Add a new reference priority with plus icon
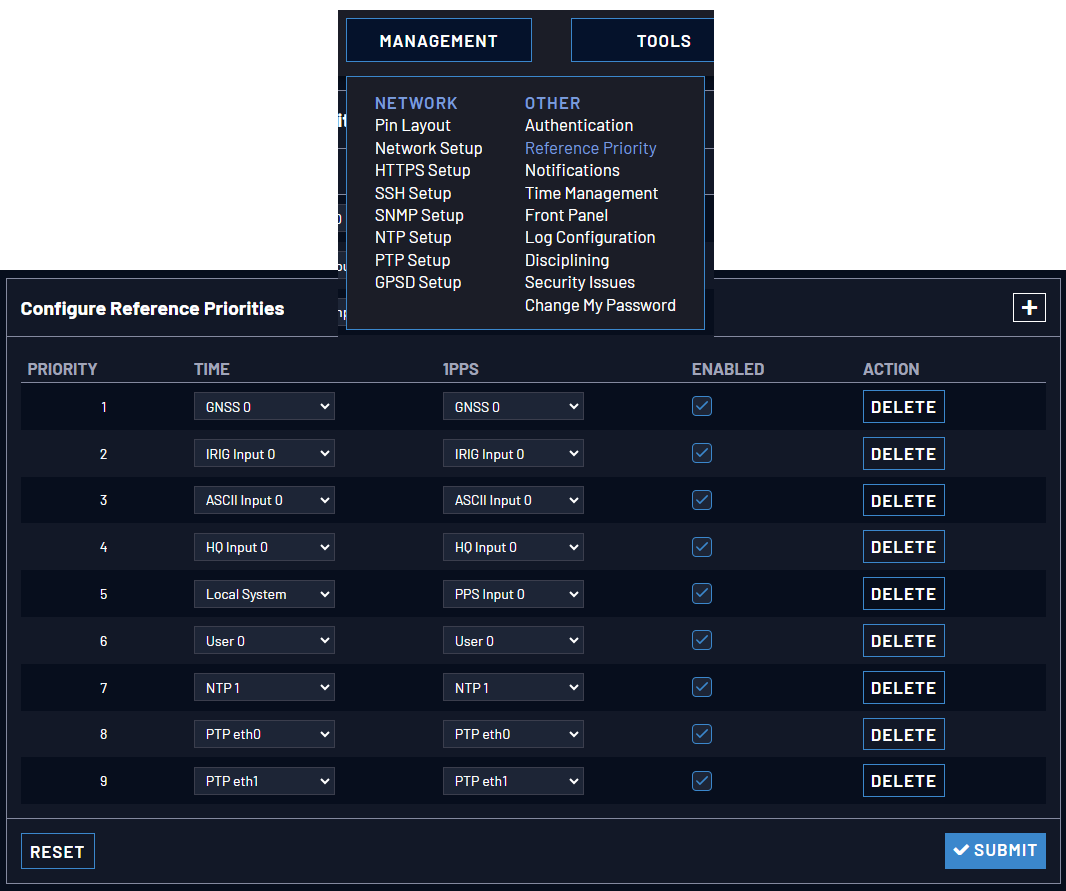Image resolution: width=1066 pixels, height=891 pixels. [1029, 307]
